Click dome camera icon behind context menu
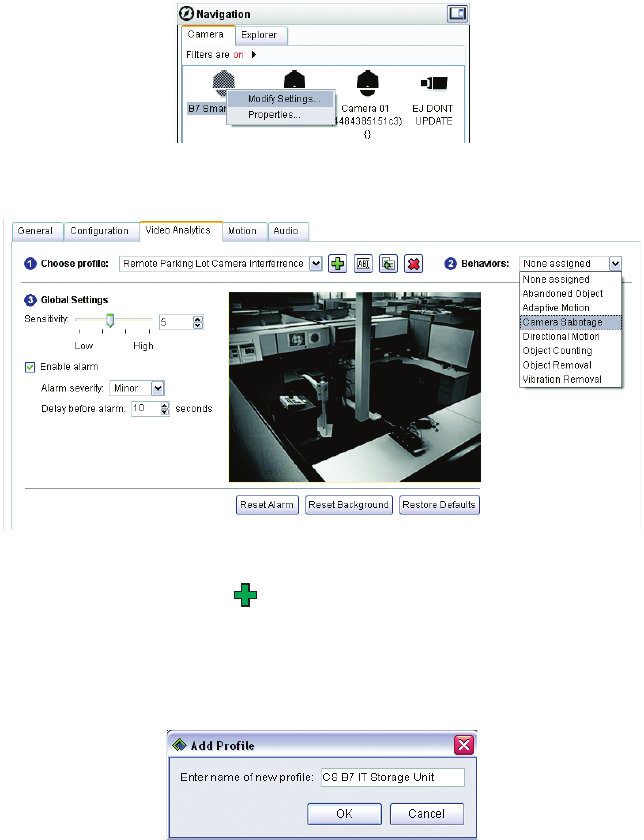Screen dimensions: 644x840 [294, 80]
